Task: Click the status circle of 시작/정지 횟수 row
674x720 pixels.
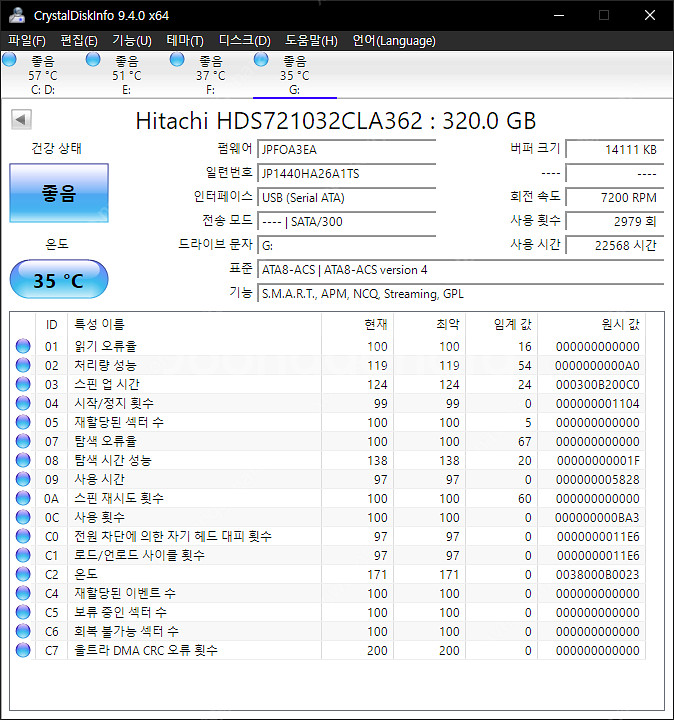Action: click(x=23, y=403)
